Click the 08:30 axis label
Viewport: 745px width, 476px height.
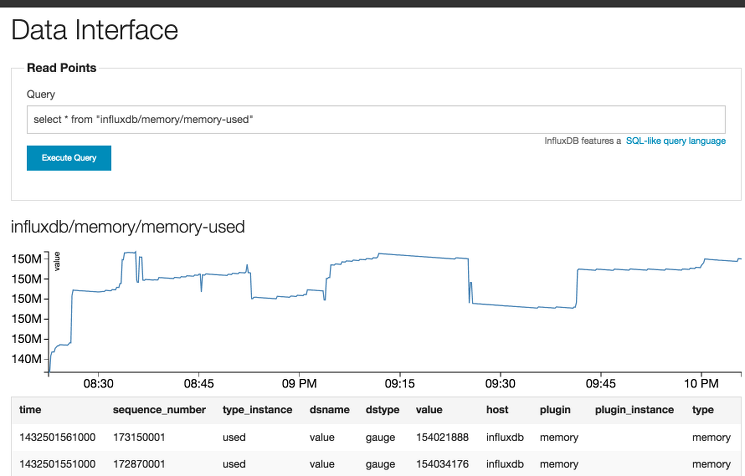pyautogui.click(x=98, y=383)
